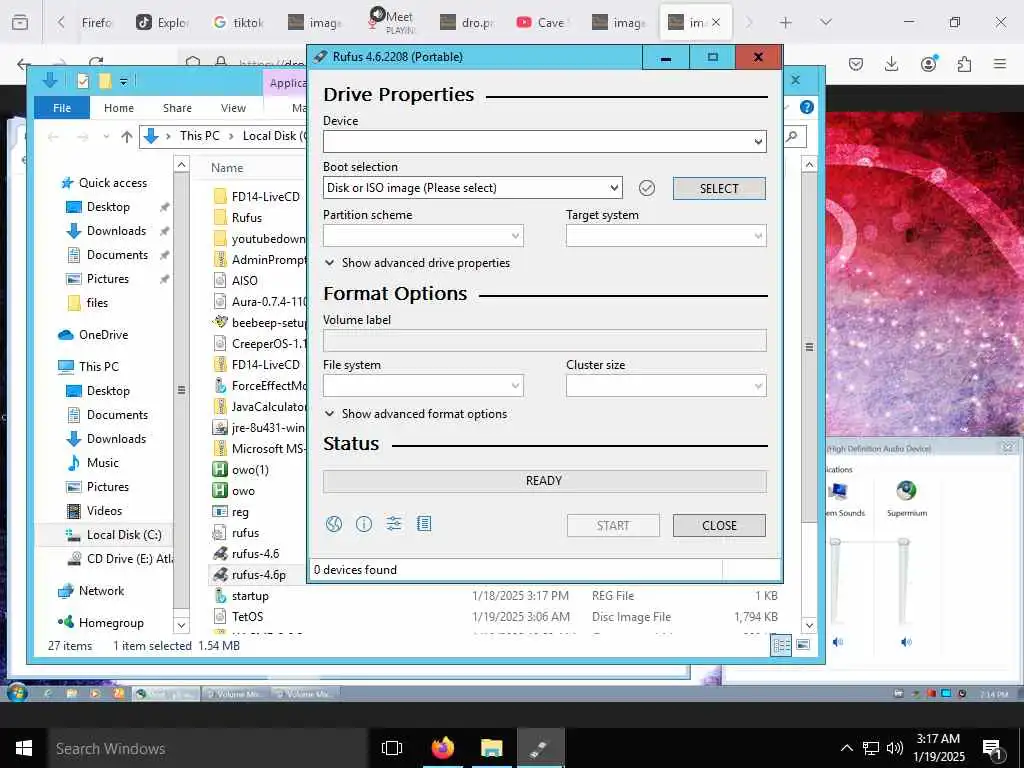Viewport: 1024px width, 768px height.
Task: Click the Volume label input field
Action: [x=545, y=341]
